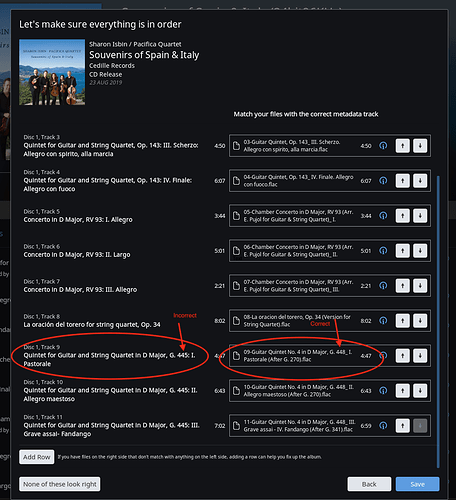Save the track matching

click(418, 484)
